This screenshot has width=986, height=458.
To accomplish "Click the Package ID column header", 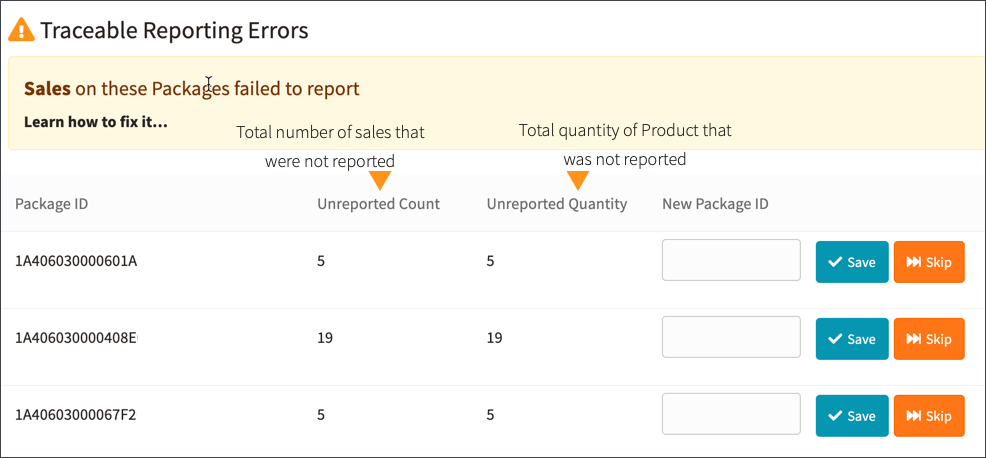I will pos(52,204).
